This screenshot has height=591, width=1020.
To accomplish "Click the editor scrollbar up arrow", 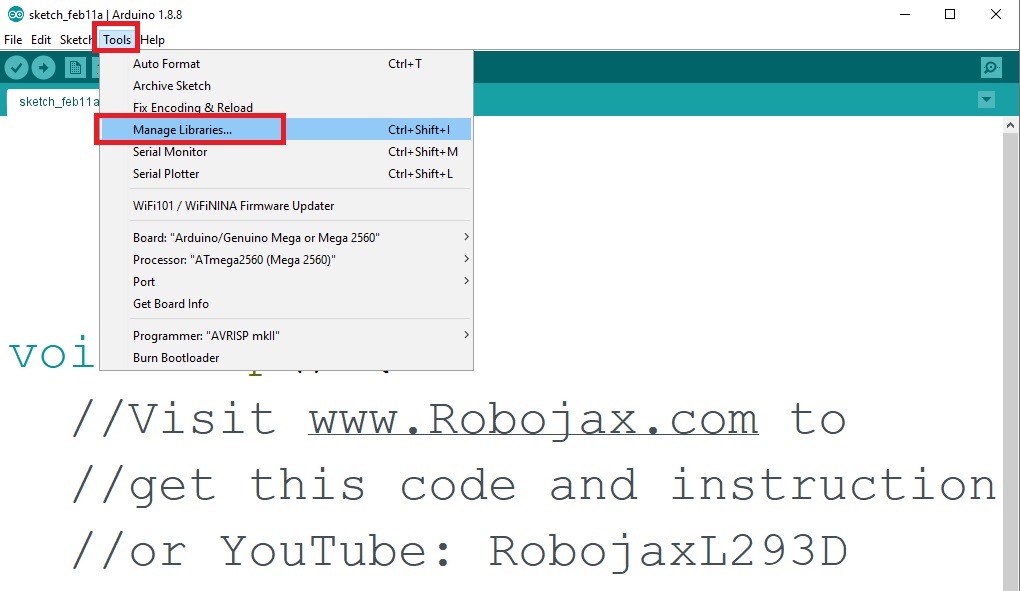I will tap(1010, 125).
